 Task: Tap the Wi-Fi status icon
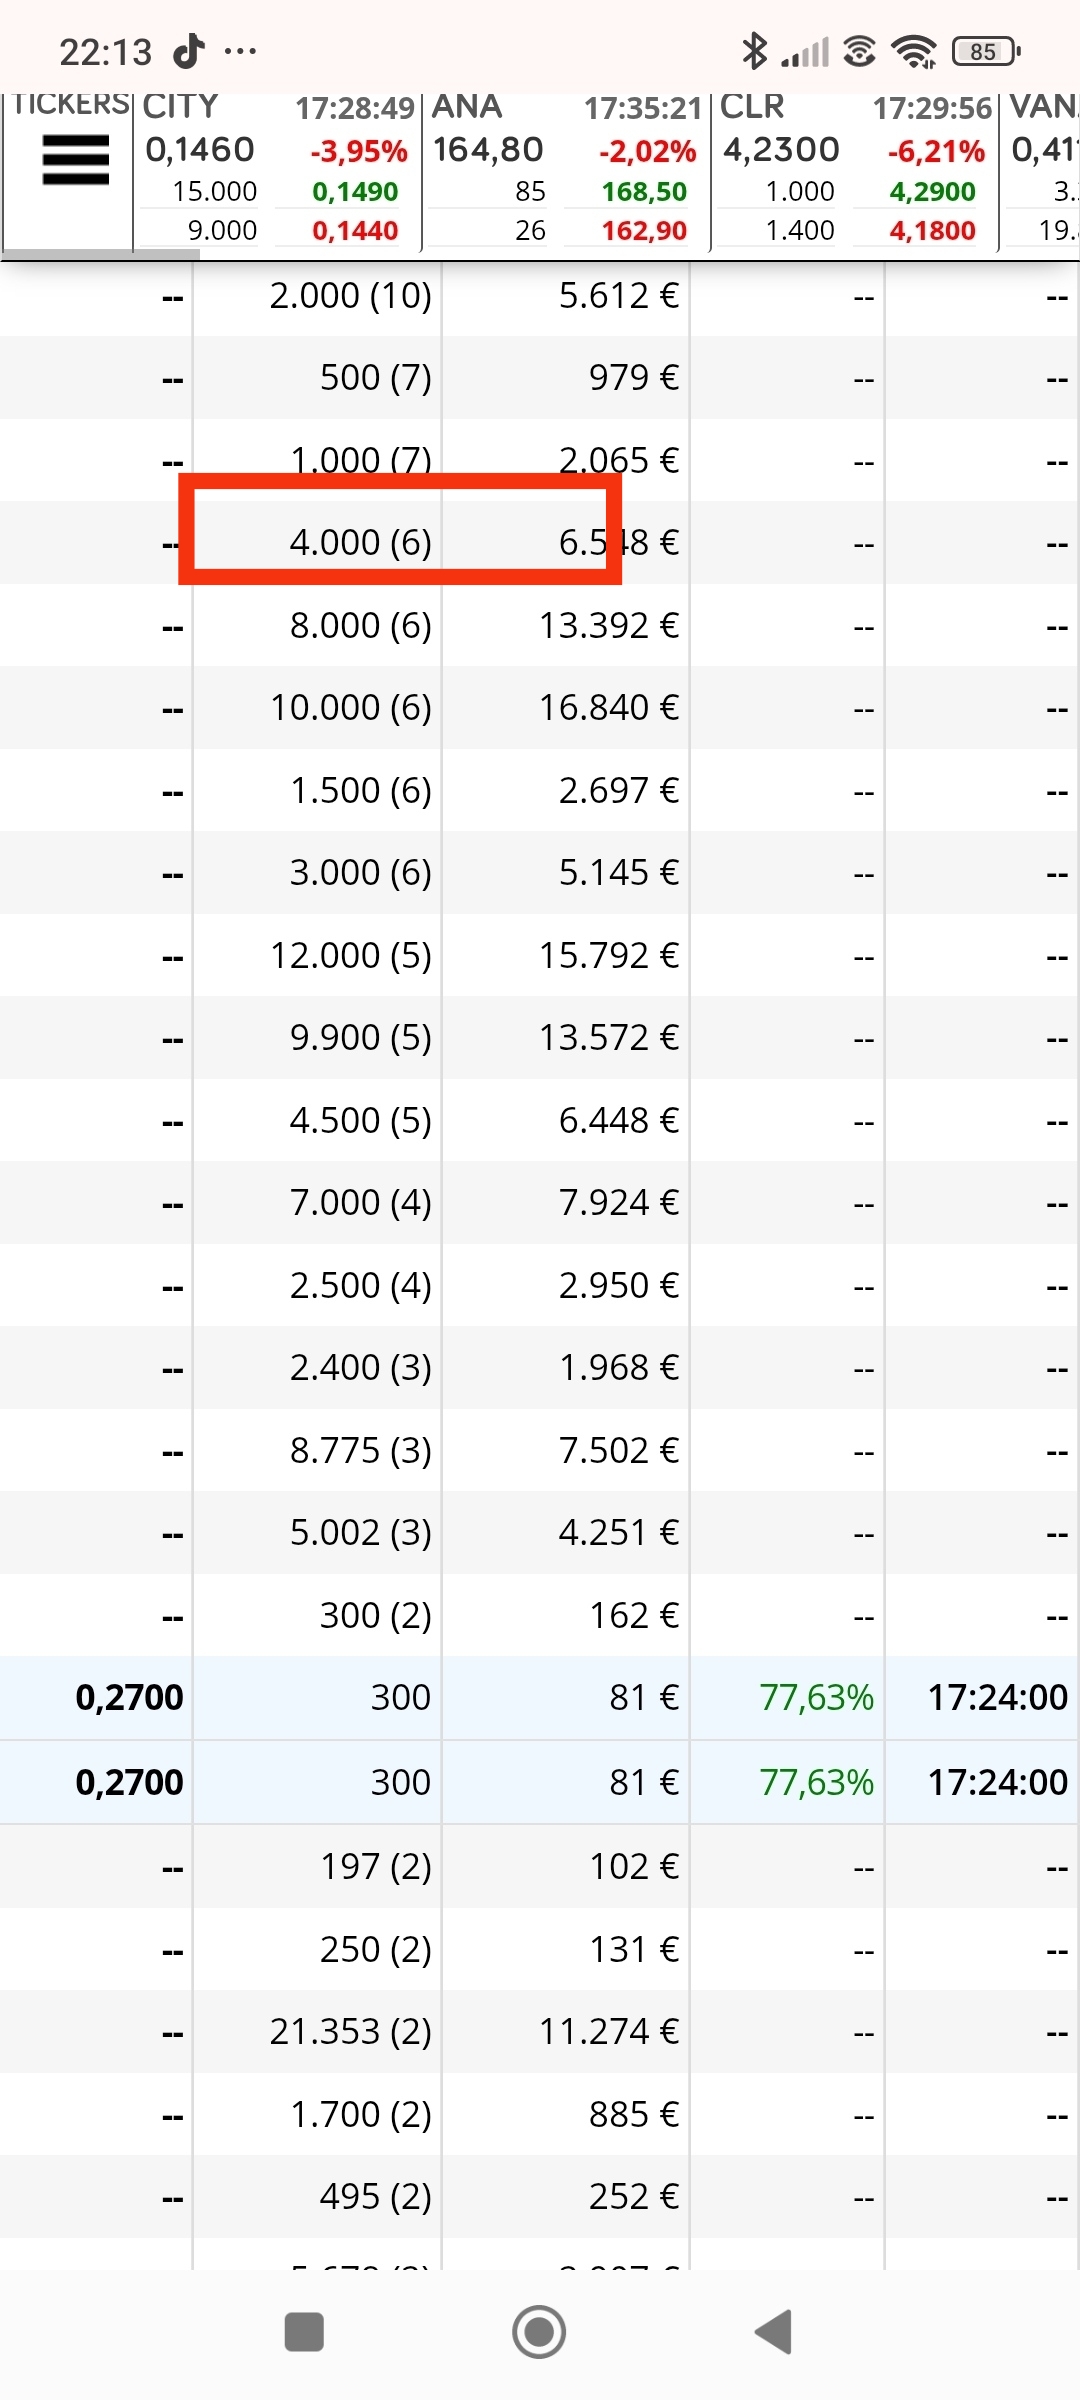(x=913, y=51)
